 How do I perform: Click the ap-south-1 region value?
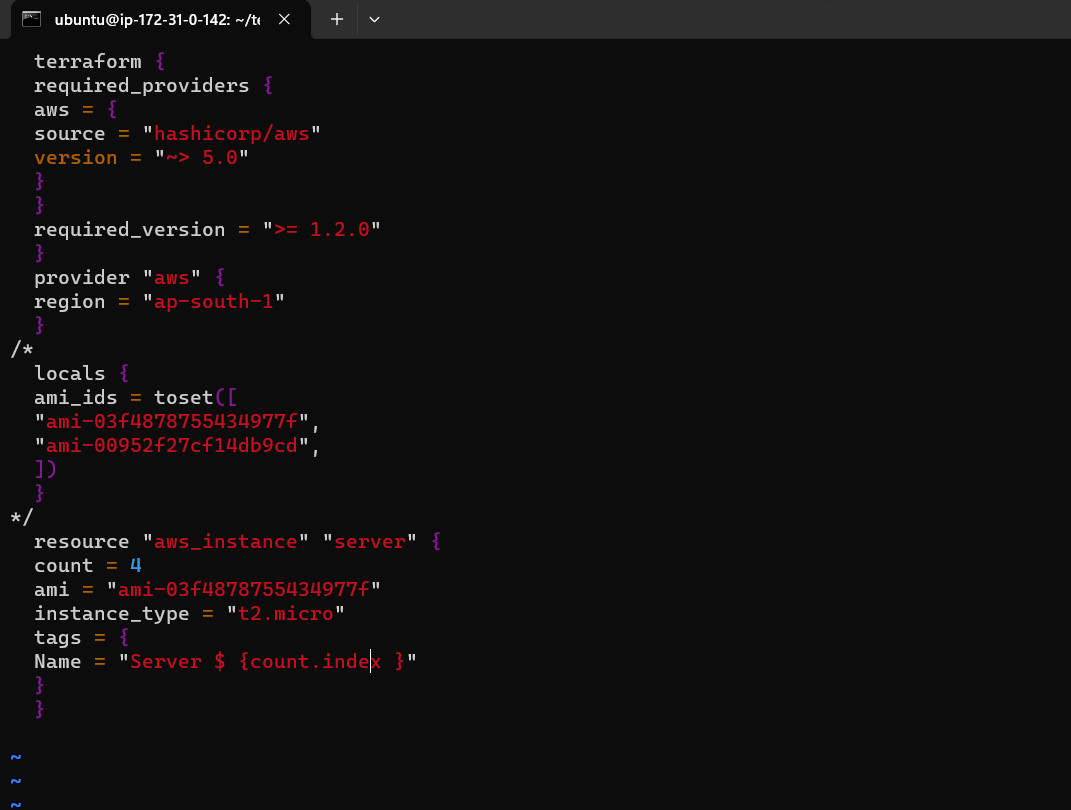(x=214, y=302)
